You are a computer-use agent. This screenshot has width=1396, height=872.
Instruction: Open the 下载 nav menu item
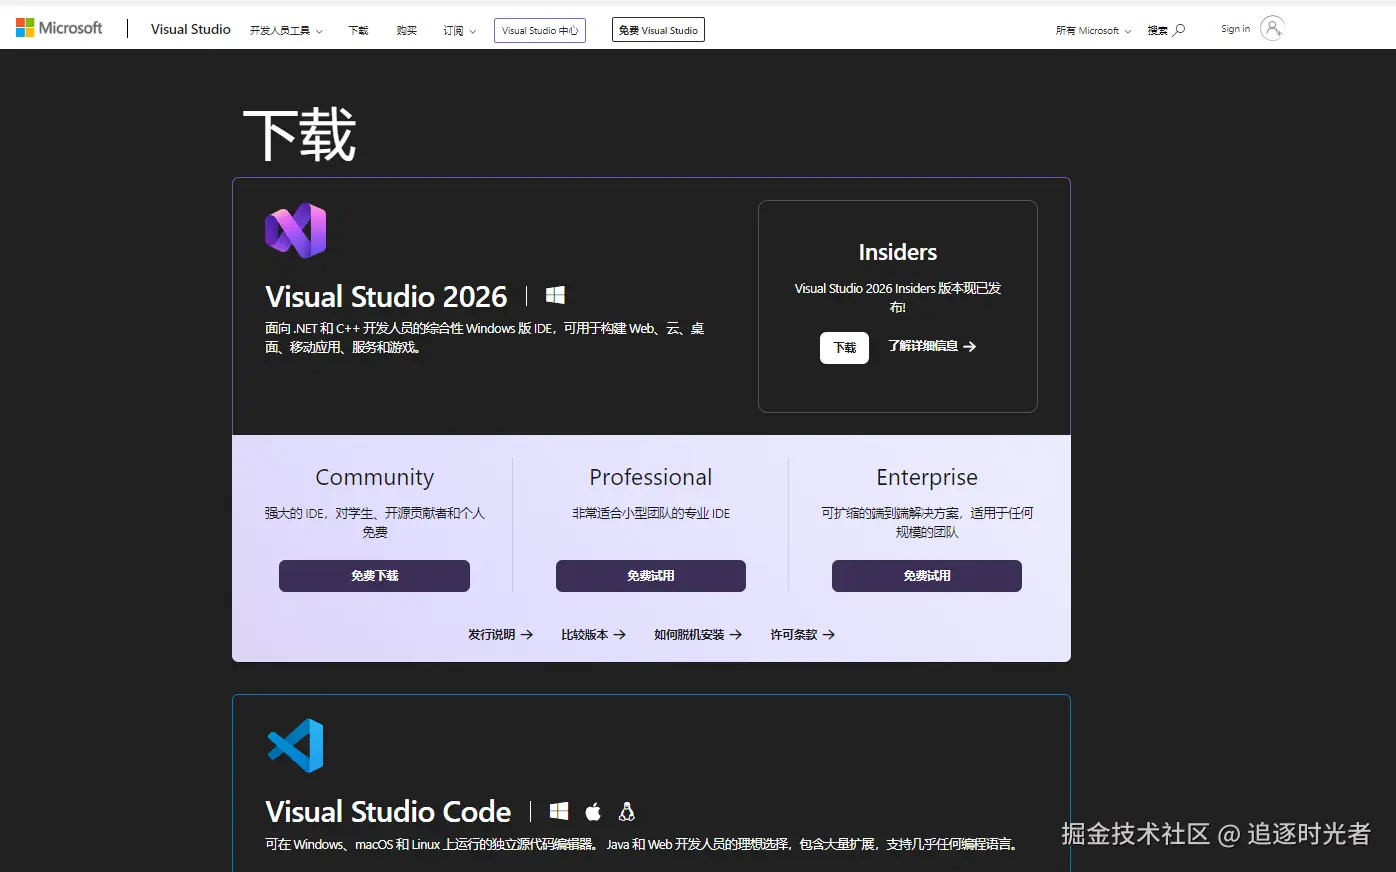coord(358,31)
